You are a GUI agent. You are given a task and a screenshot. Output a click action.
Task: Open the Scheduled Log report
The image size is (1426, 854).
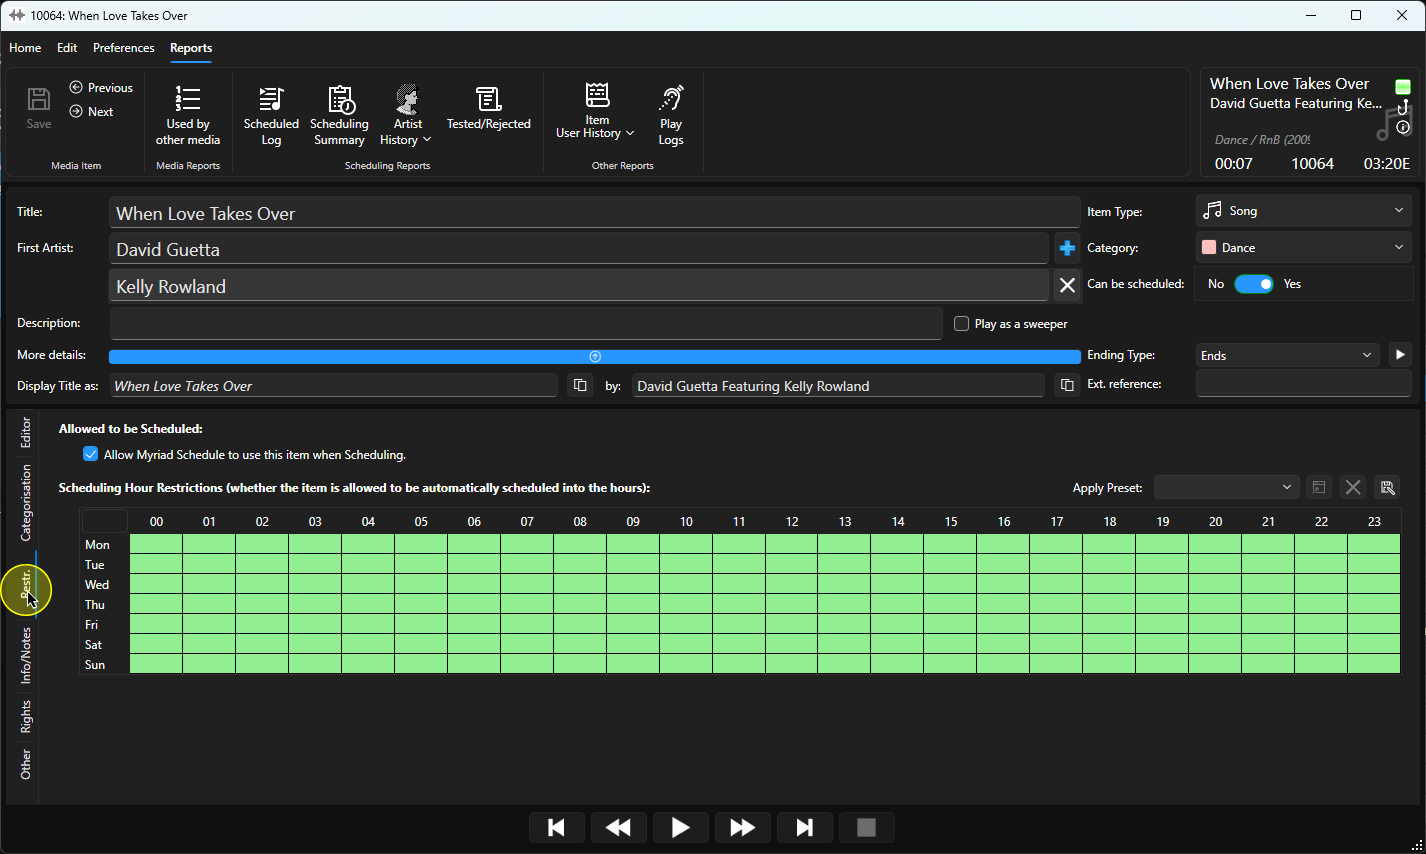(271, 116)
